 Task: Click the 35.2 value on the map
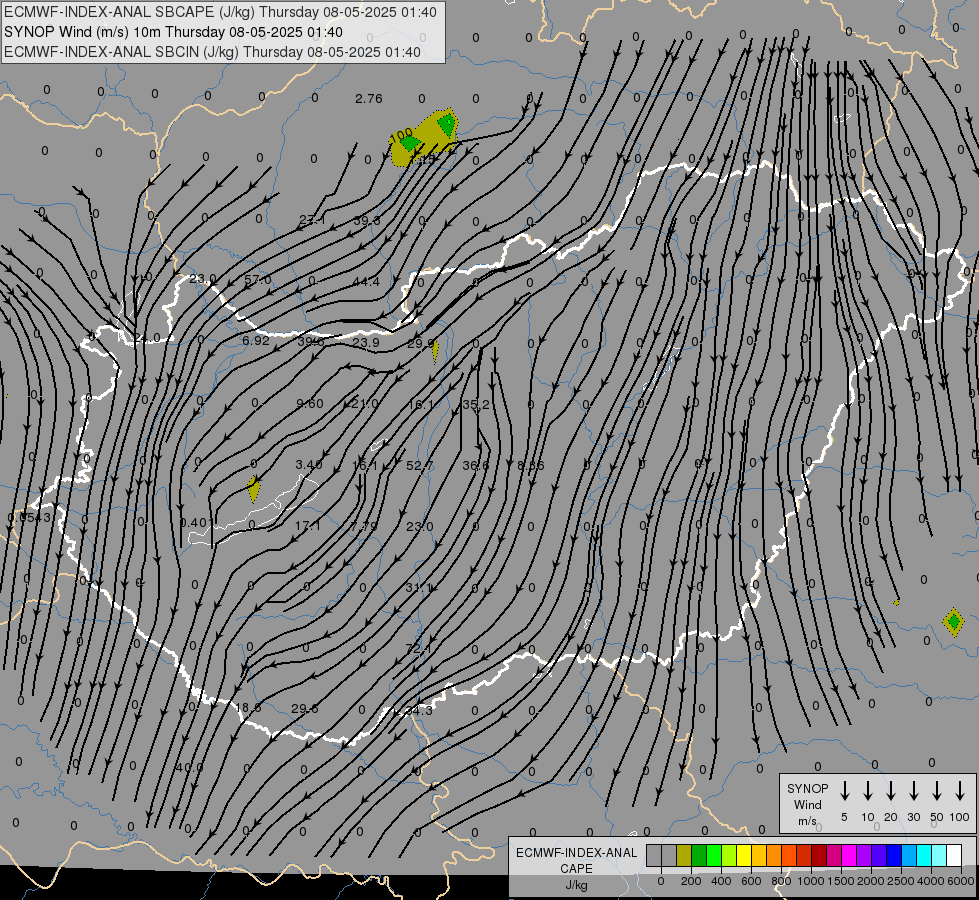tap(476, 404)
